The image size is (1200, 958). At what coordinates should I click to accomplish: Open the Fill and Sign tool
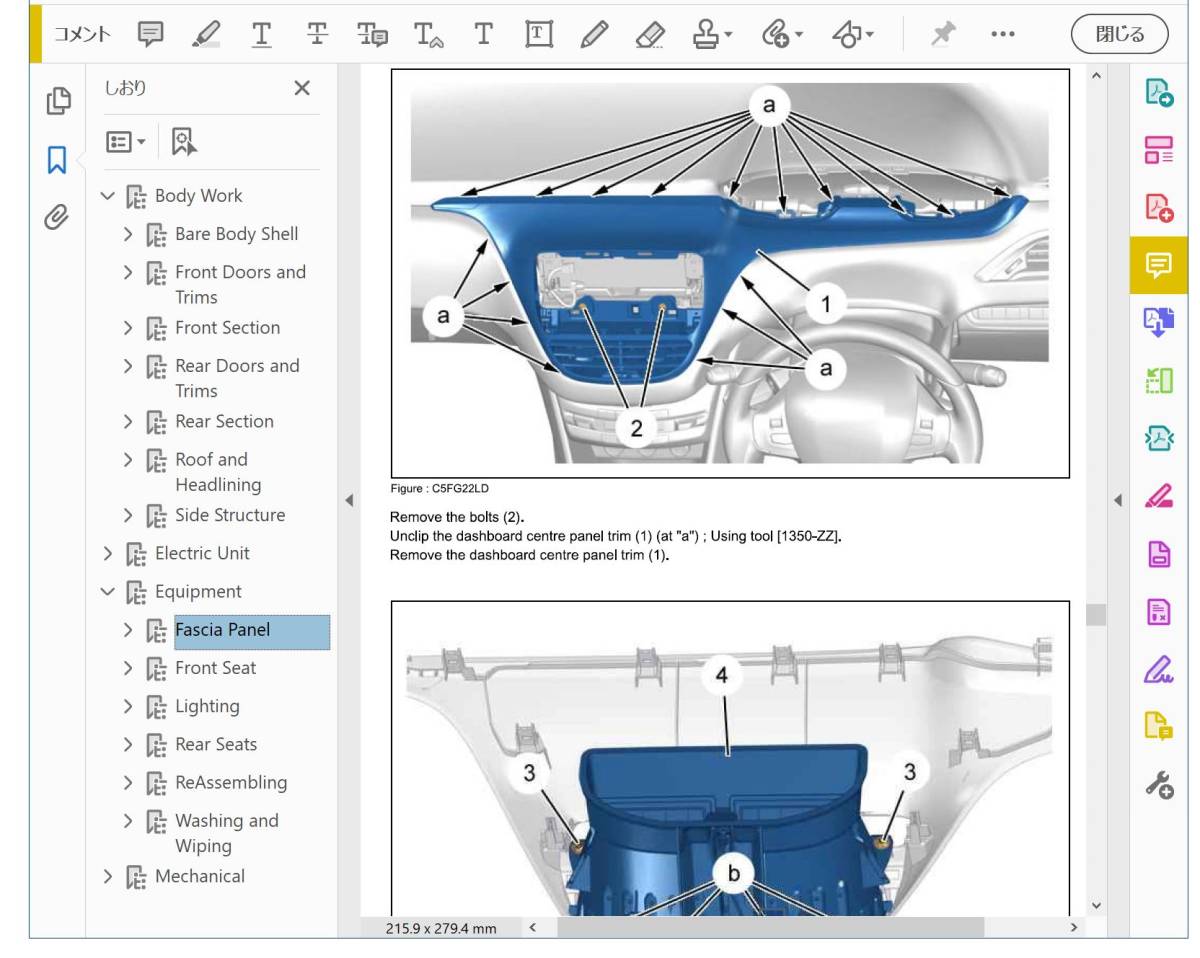tap(1158, 667)
